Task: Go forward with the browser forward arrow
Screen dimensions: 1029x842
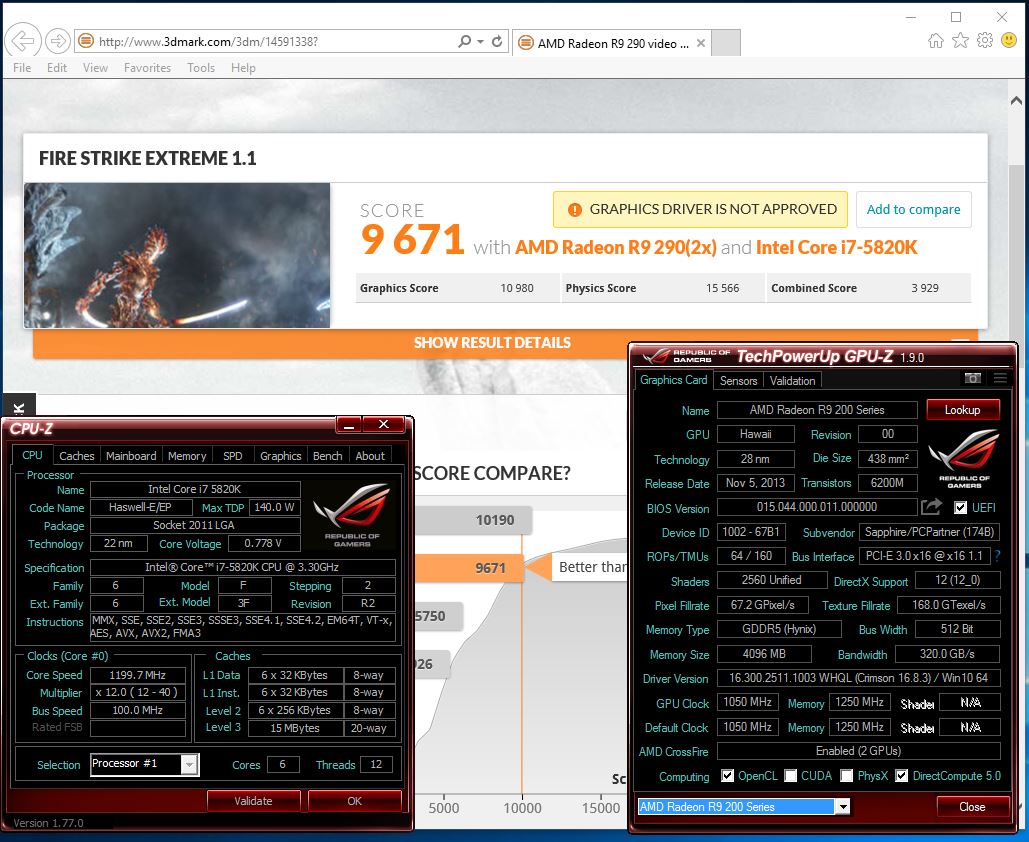Action: tap(58, 41)
